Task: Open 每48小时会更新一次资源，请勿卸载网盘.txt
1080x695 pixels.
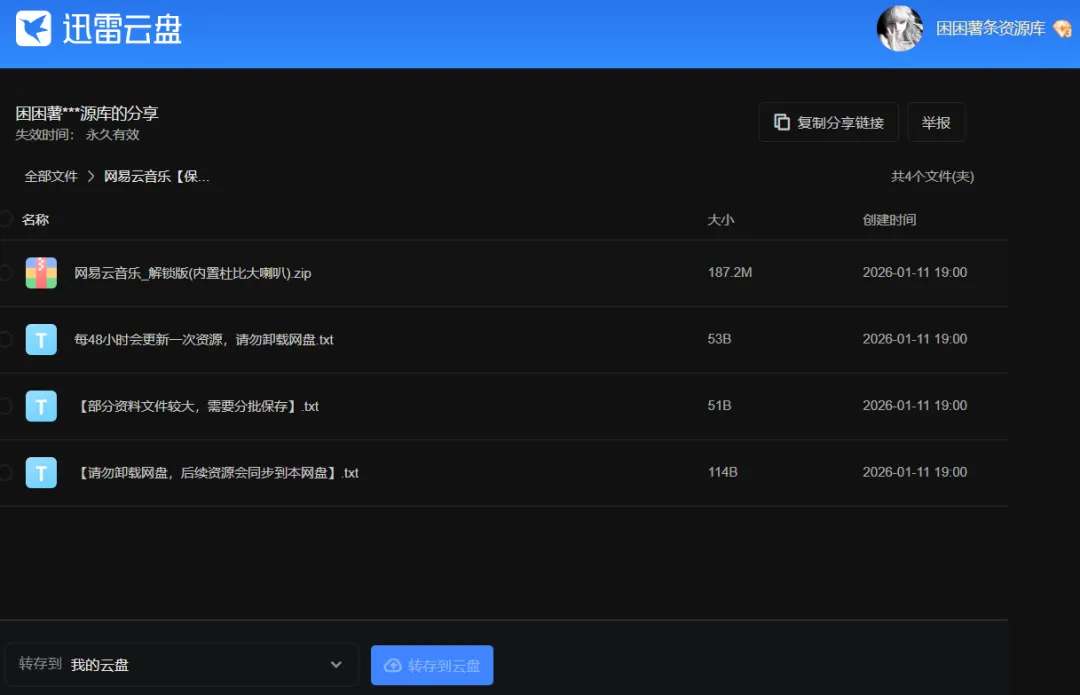Action: [x=204, y=340]
